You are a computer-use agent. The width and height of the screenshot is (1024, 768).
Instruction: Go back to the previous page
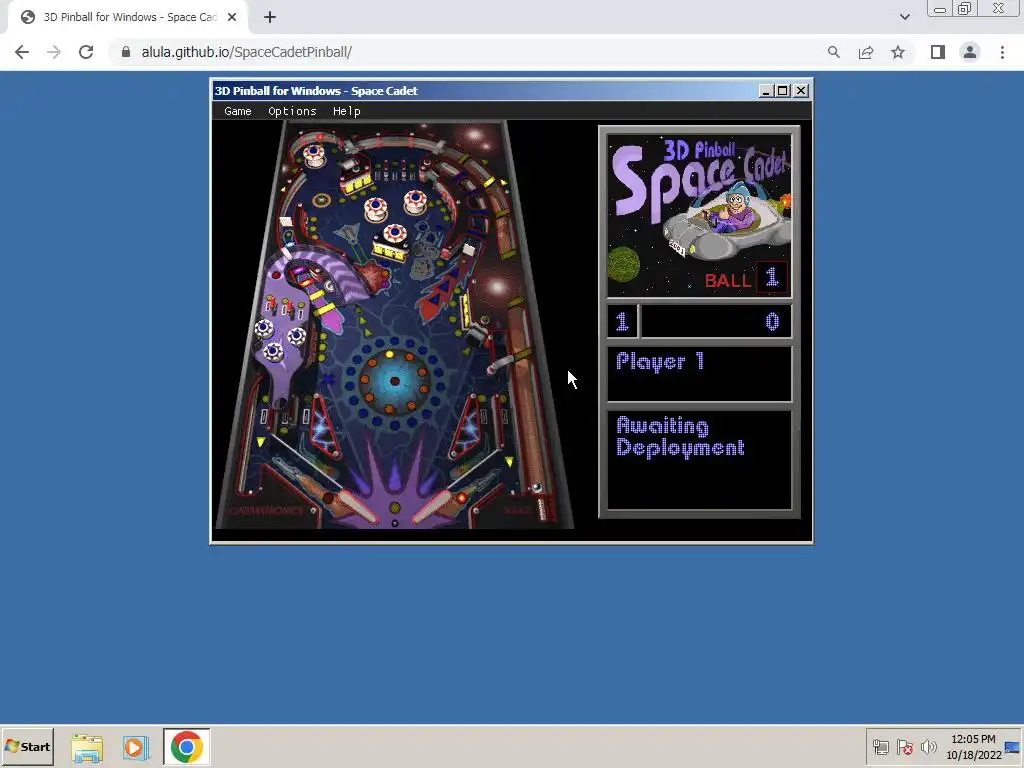point(22,52)
